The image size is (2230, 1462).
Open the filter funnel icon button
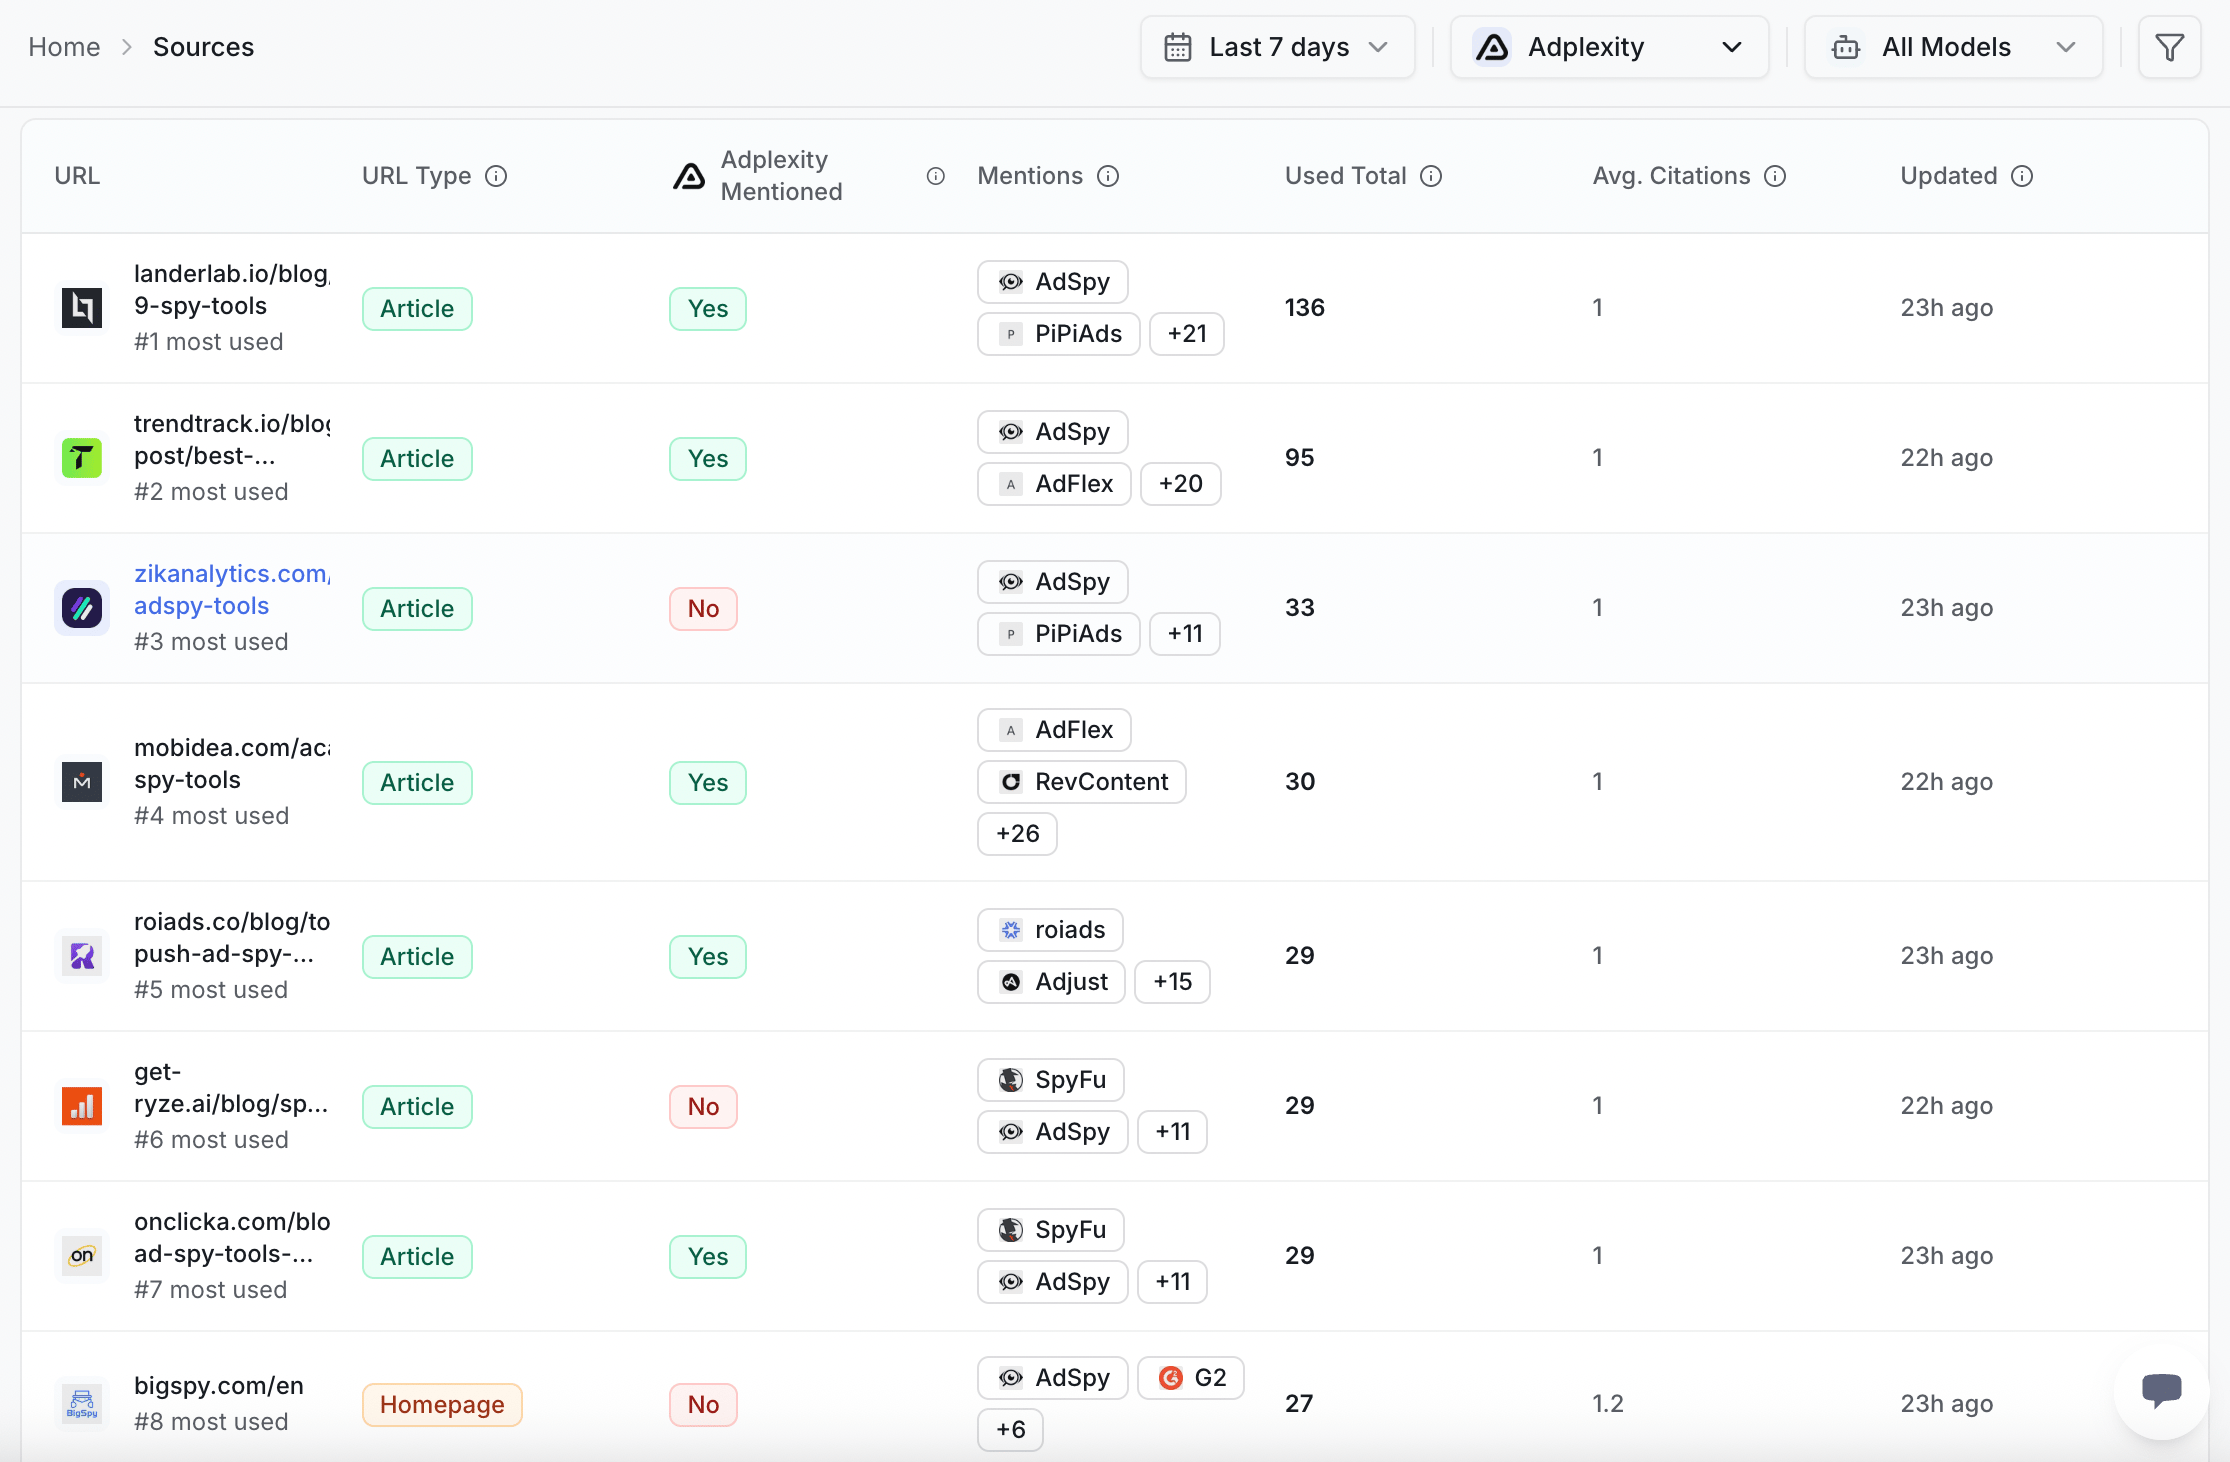[x=2169, y=47]
